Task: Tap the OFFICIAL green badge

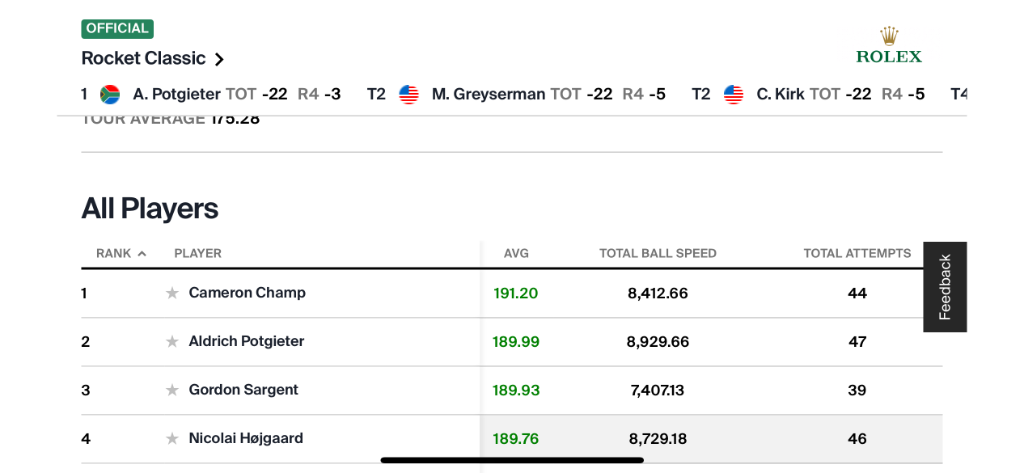Action: point(118,29)
